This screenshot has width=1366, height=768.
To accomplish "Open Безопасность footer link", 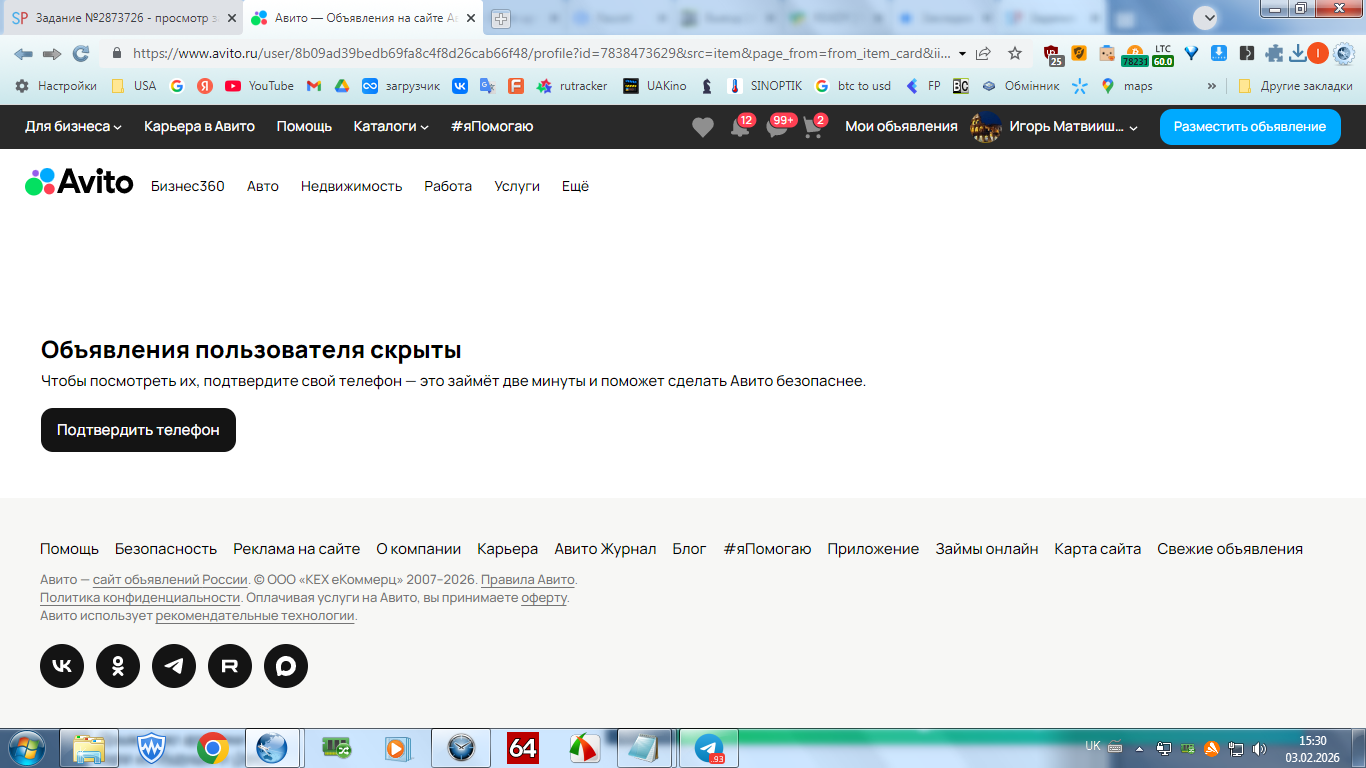I will pyautogui.click(x=166, y=549).
